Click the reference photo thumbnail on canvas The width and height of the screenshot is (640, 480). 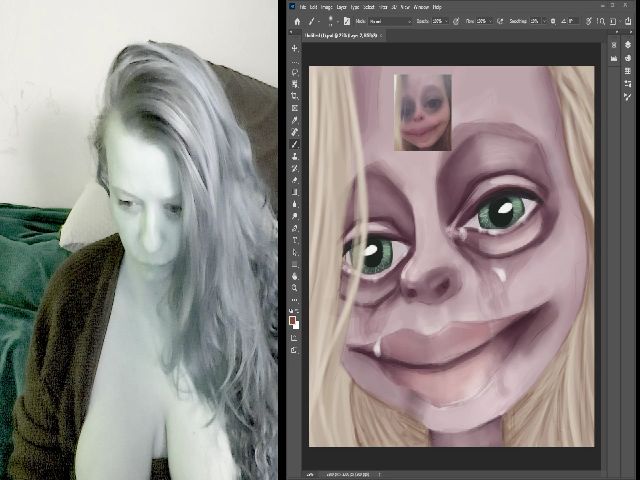(422, 112)
